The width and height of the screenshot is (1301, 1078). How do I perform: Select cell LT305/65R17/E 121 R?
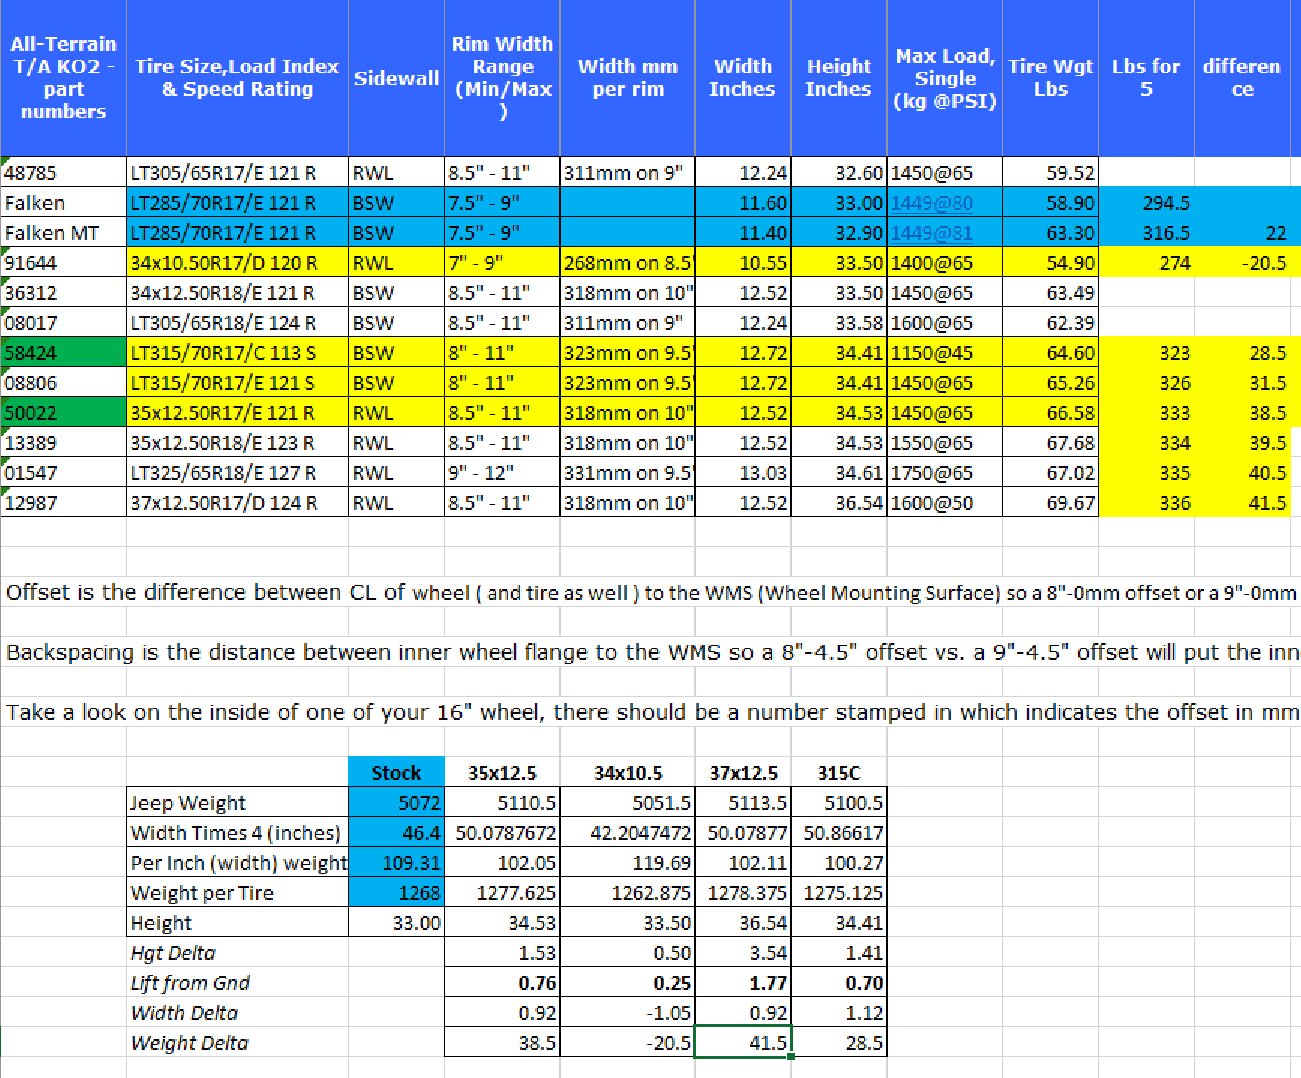coord(238,173)
